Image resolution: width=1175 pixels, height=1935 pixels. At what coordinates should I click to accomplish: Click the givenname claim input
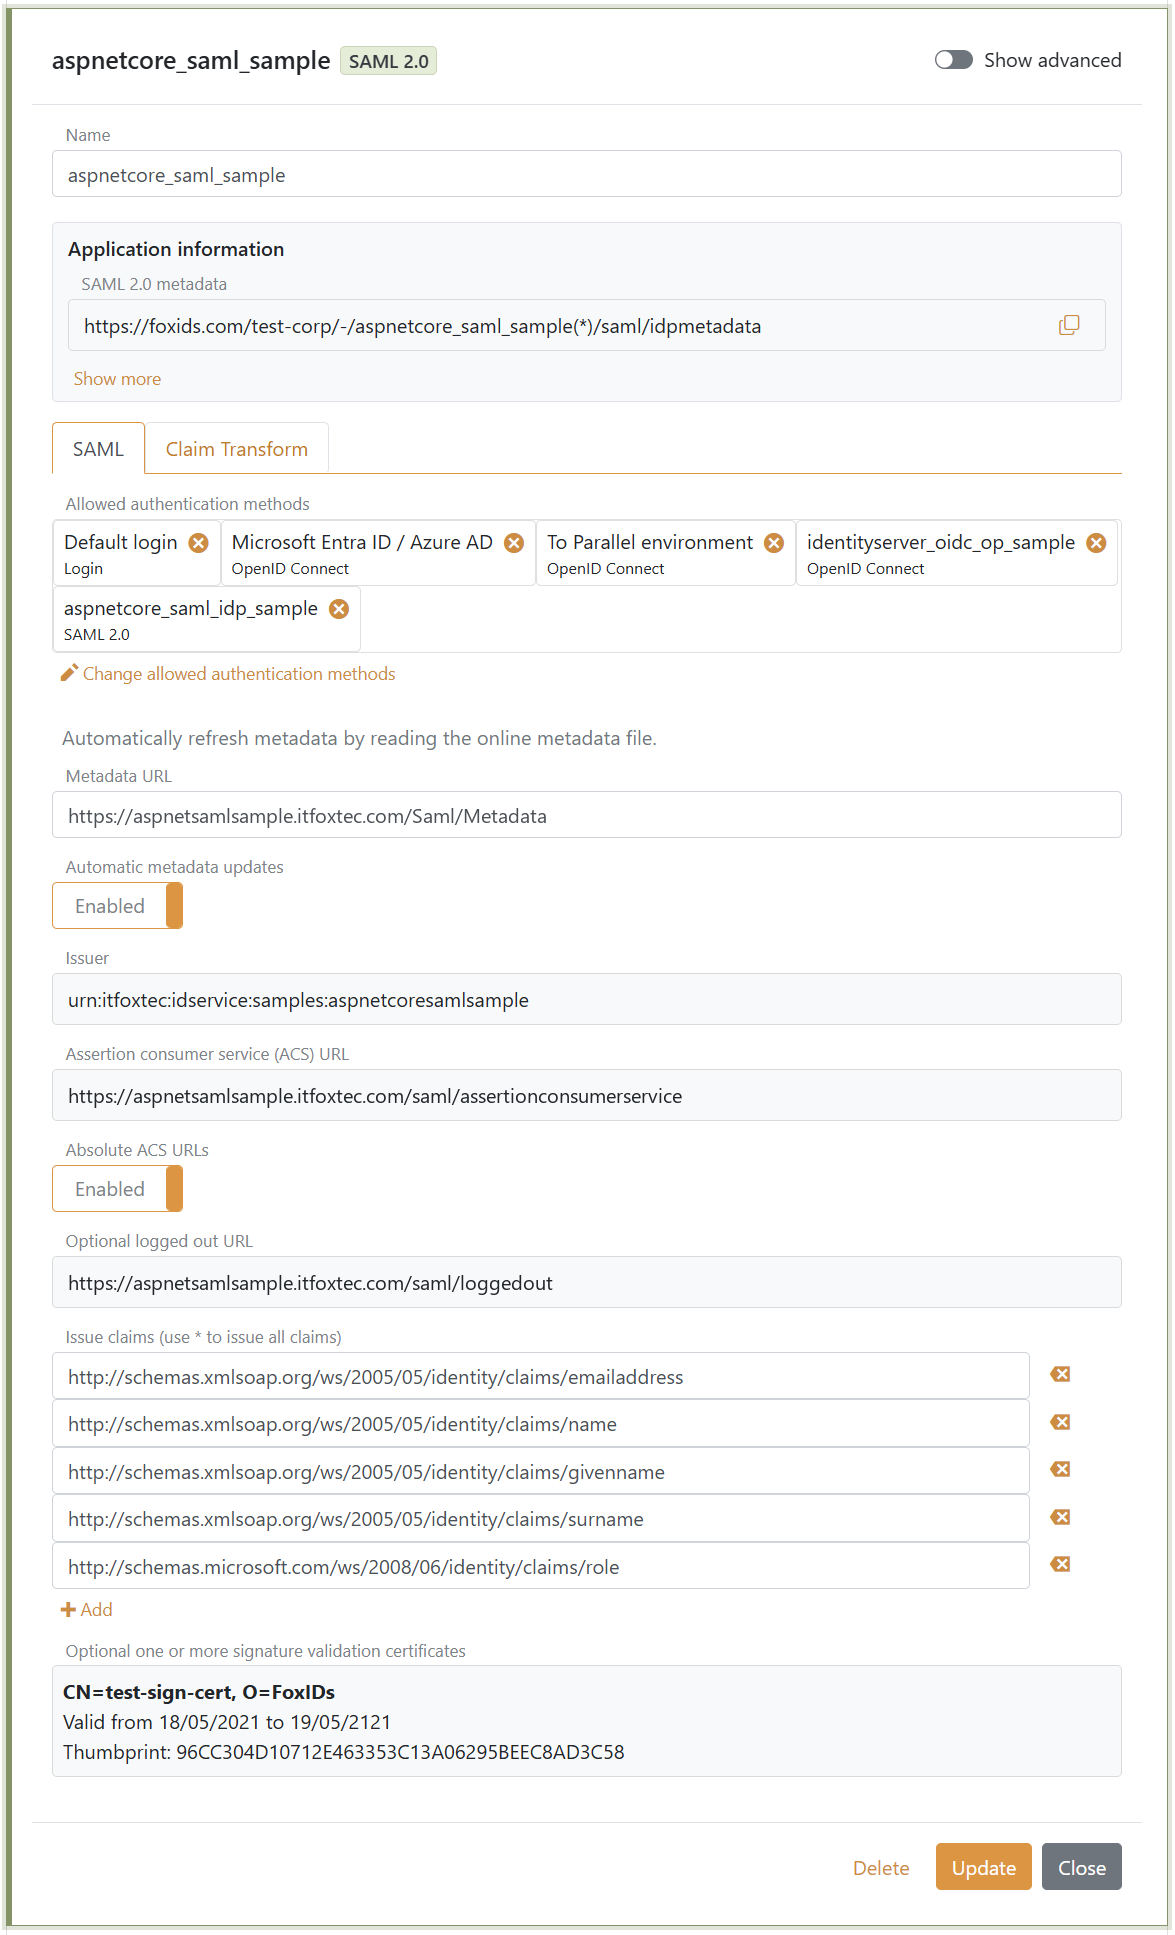(x=541, y=1471)
